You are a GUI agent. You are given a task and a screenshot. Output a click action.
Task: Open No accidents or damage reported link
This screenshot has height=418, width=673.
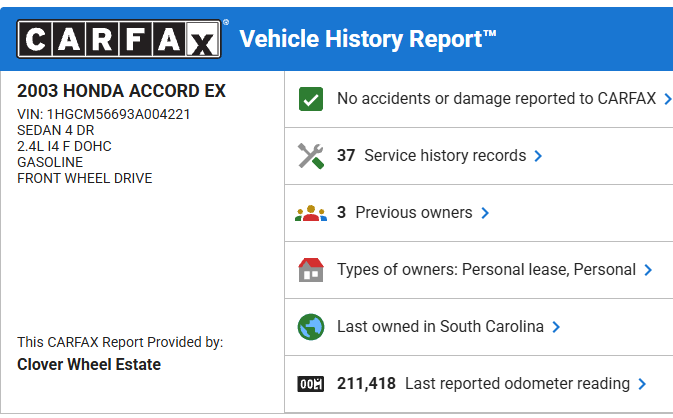496,99
